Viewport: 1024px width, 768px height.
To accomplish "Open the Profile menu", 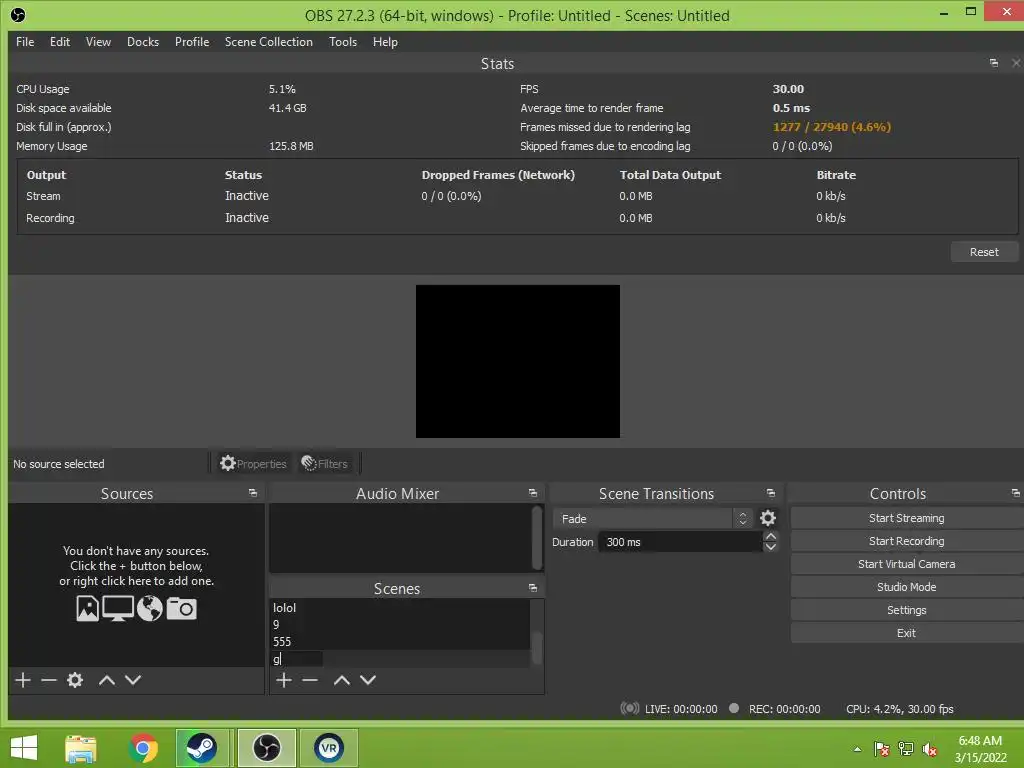I will [x=192, y=42].
